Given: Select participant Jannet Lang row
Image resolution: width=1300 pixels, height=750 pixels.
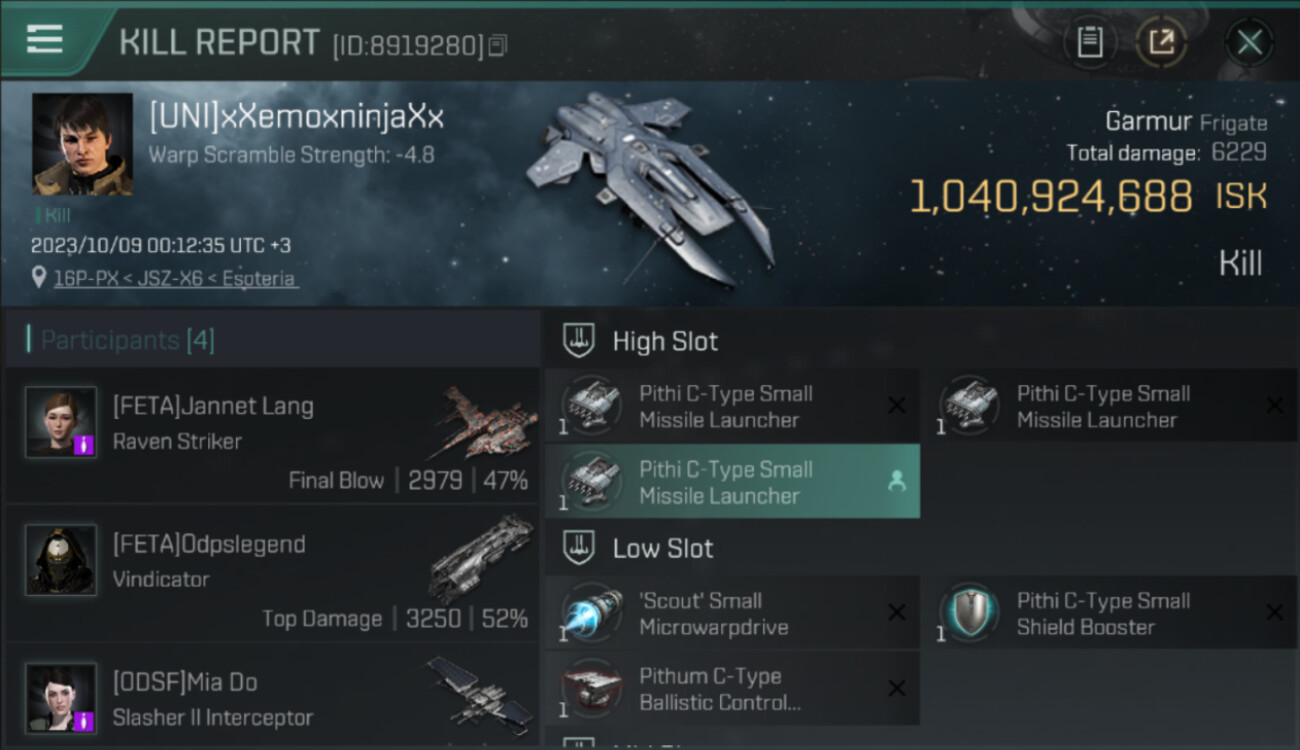Looking at the screenshot, I should [272, 435].
